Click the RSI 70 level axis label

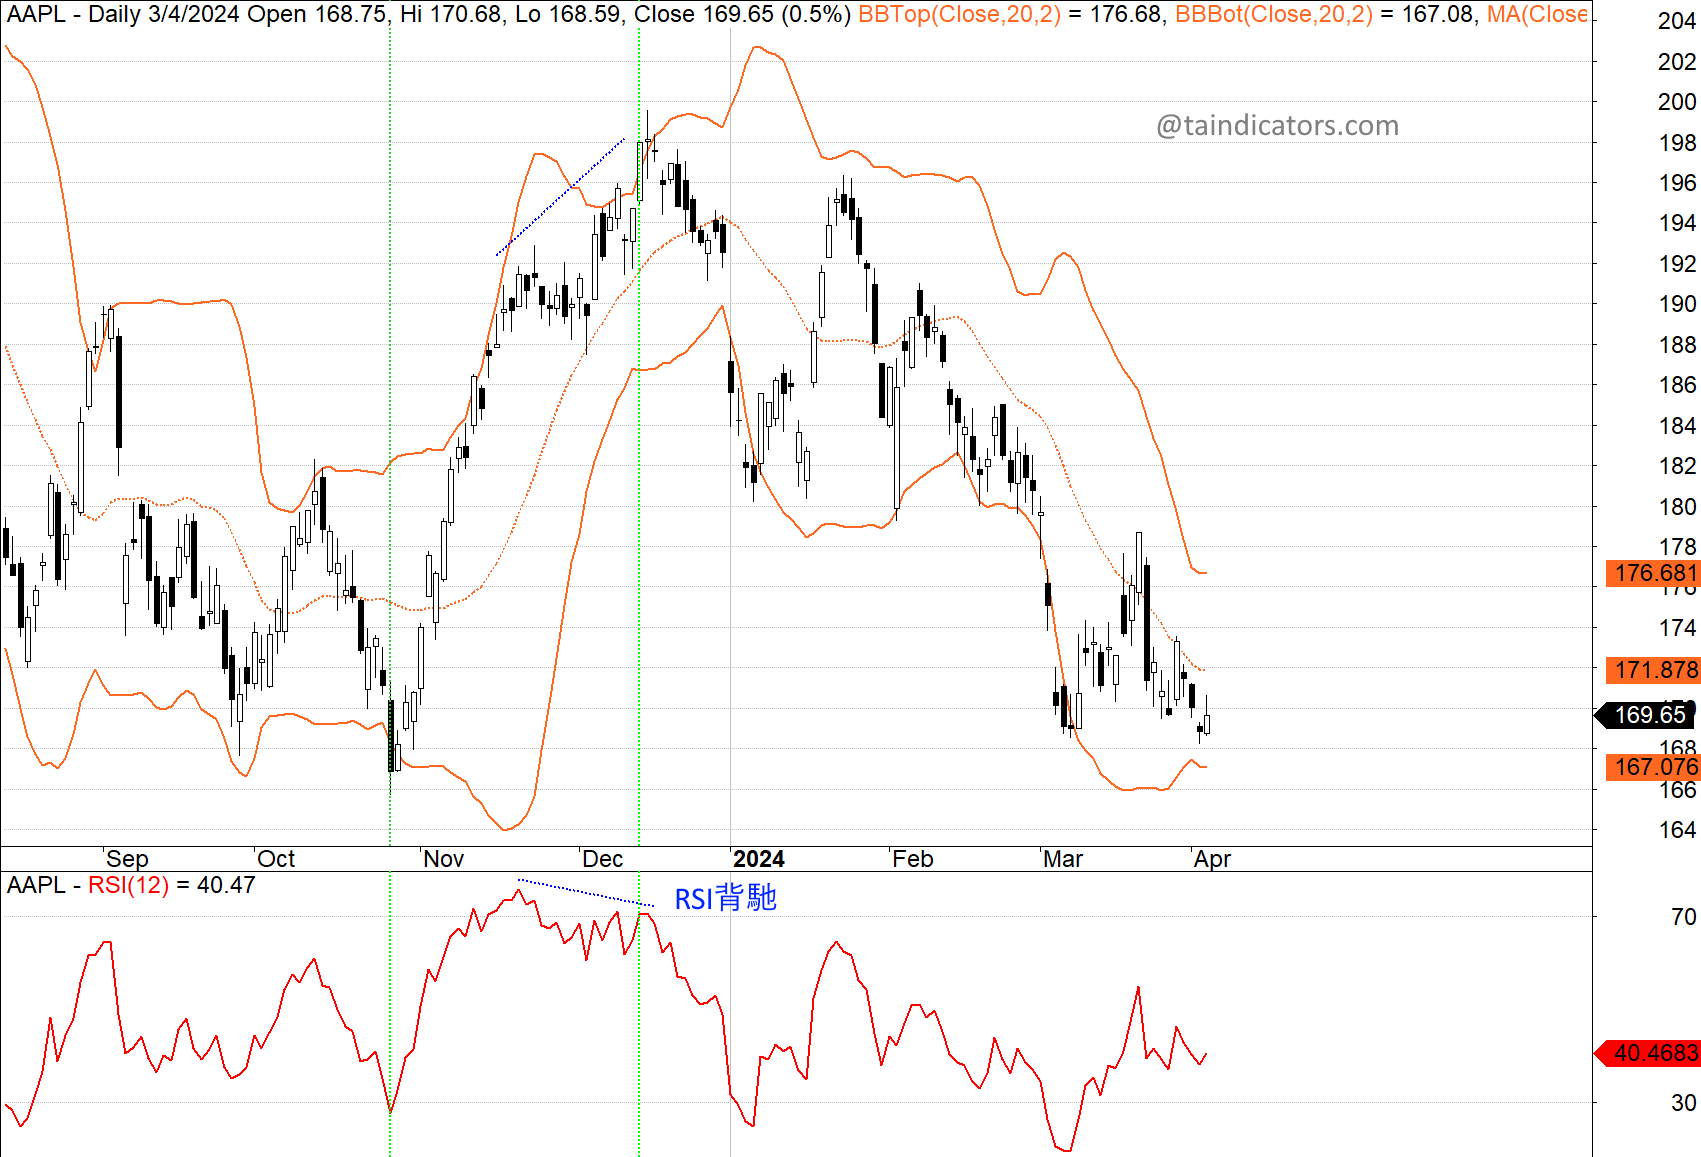pyautogui.click(x=1683, y=917)
